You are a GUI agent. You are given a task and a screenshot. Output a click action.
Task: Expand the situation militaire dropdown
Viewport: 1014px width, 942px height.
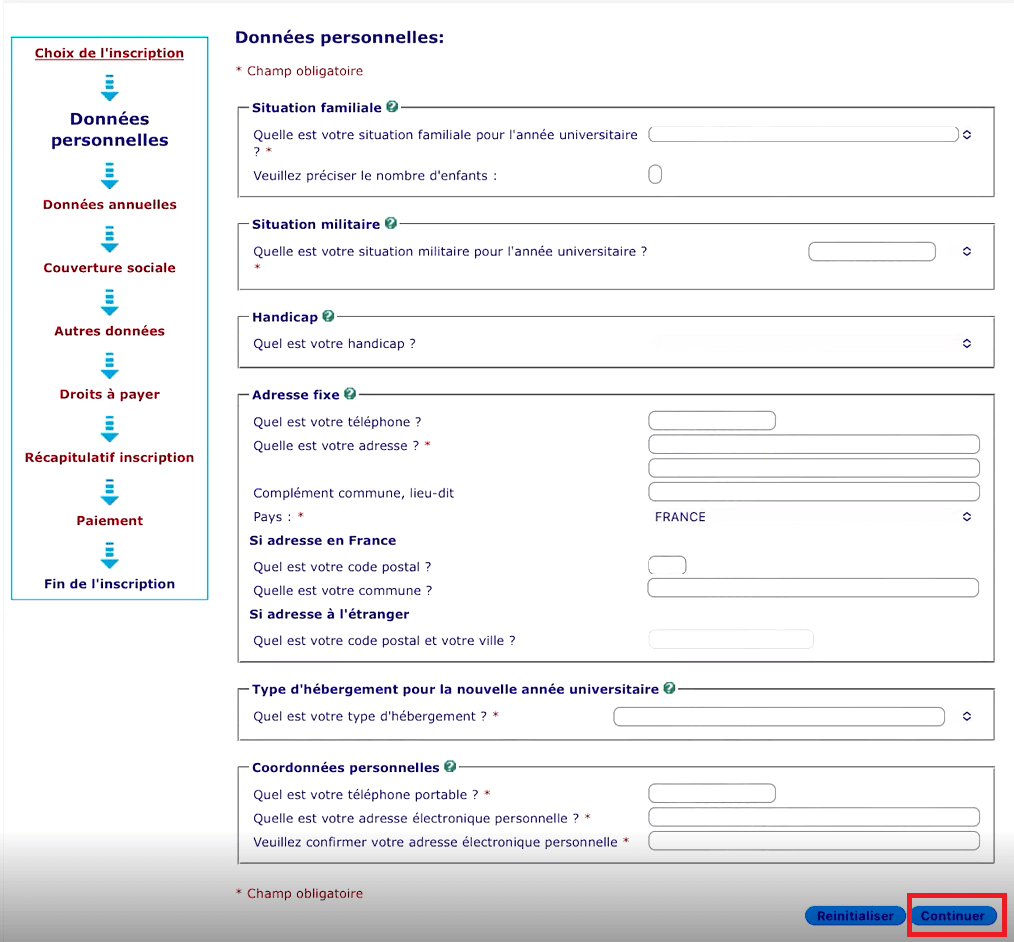tap(890, 252)
